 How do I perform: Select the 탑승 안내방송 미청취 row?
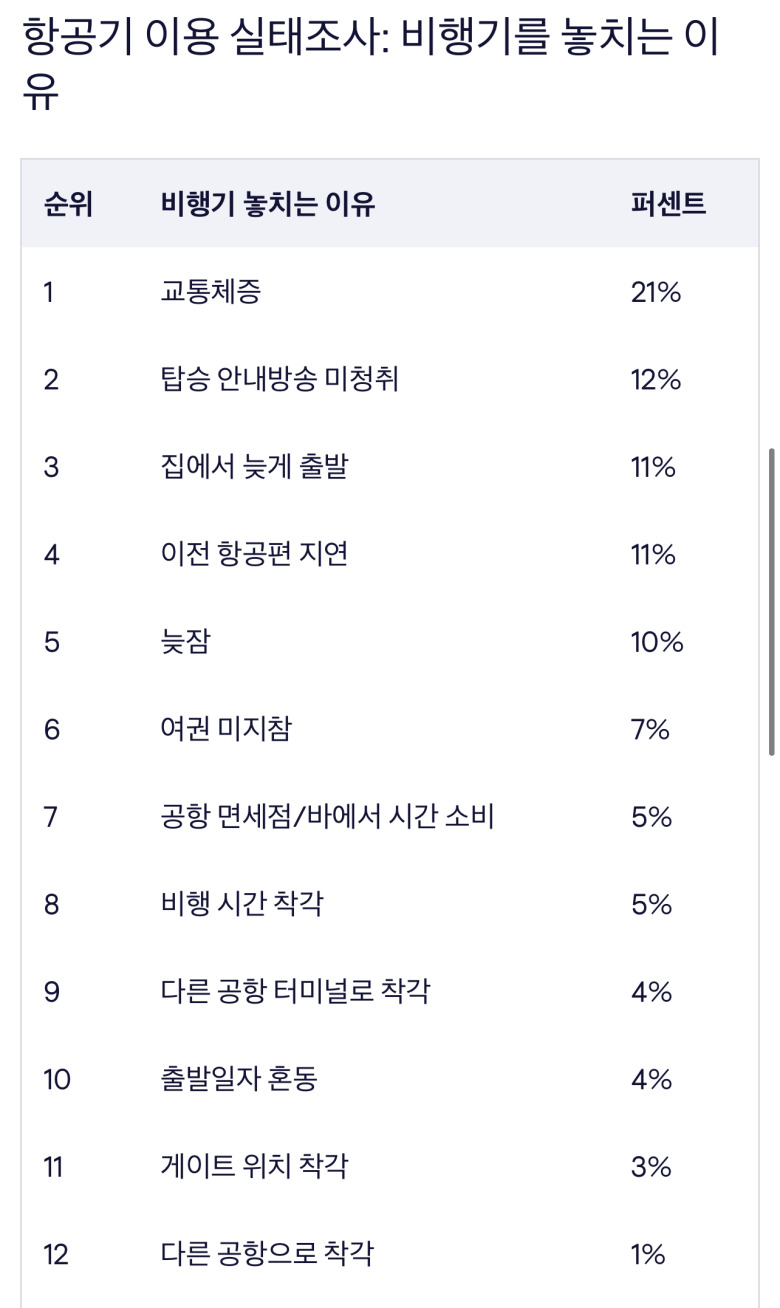point(279,380)
